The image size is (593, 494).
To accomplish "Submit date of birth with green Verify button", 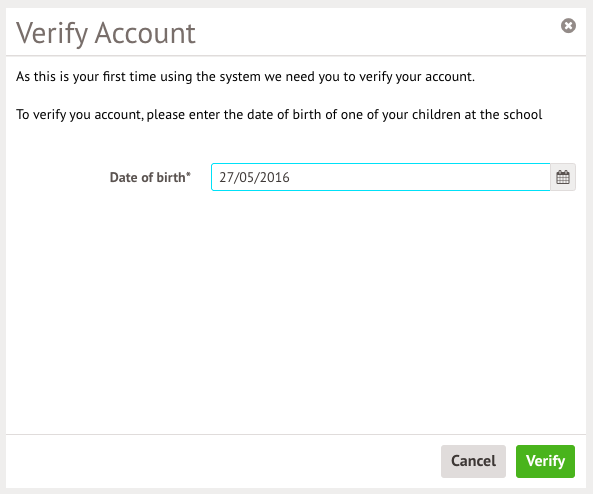I will (545, 461).
